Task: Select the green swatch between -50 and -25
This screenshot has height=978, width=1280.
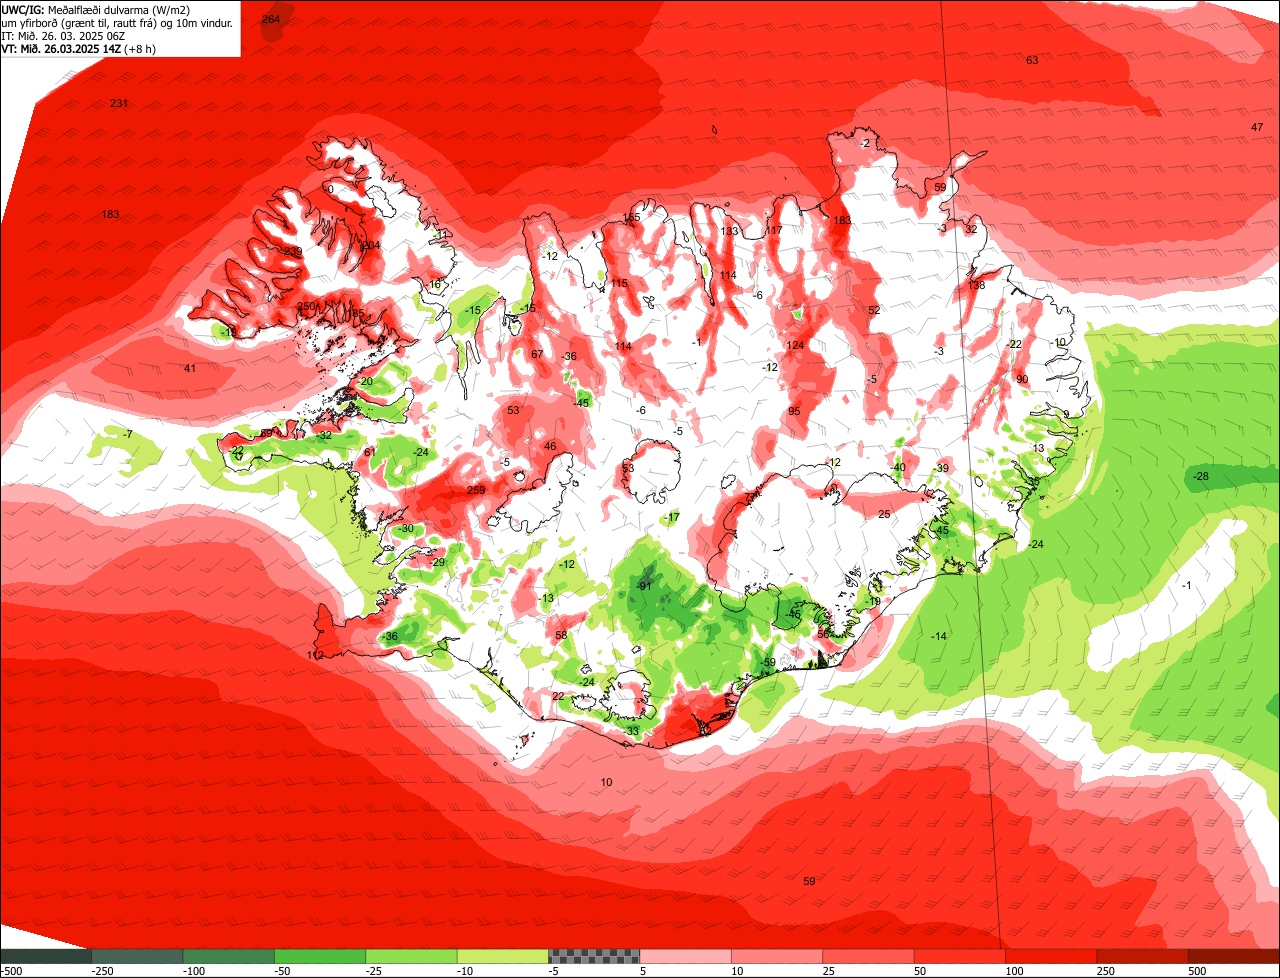Action: pyautogui.click(x=320, y=955)
